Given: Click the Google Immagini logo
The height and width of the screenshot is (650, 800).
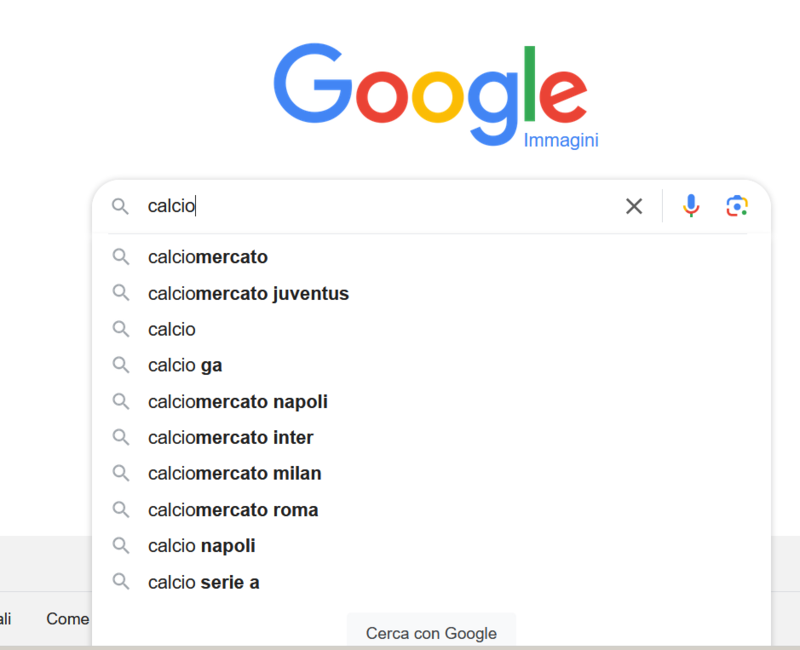Looking at the screenshot, I should click(x=435, y=96).
